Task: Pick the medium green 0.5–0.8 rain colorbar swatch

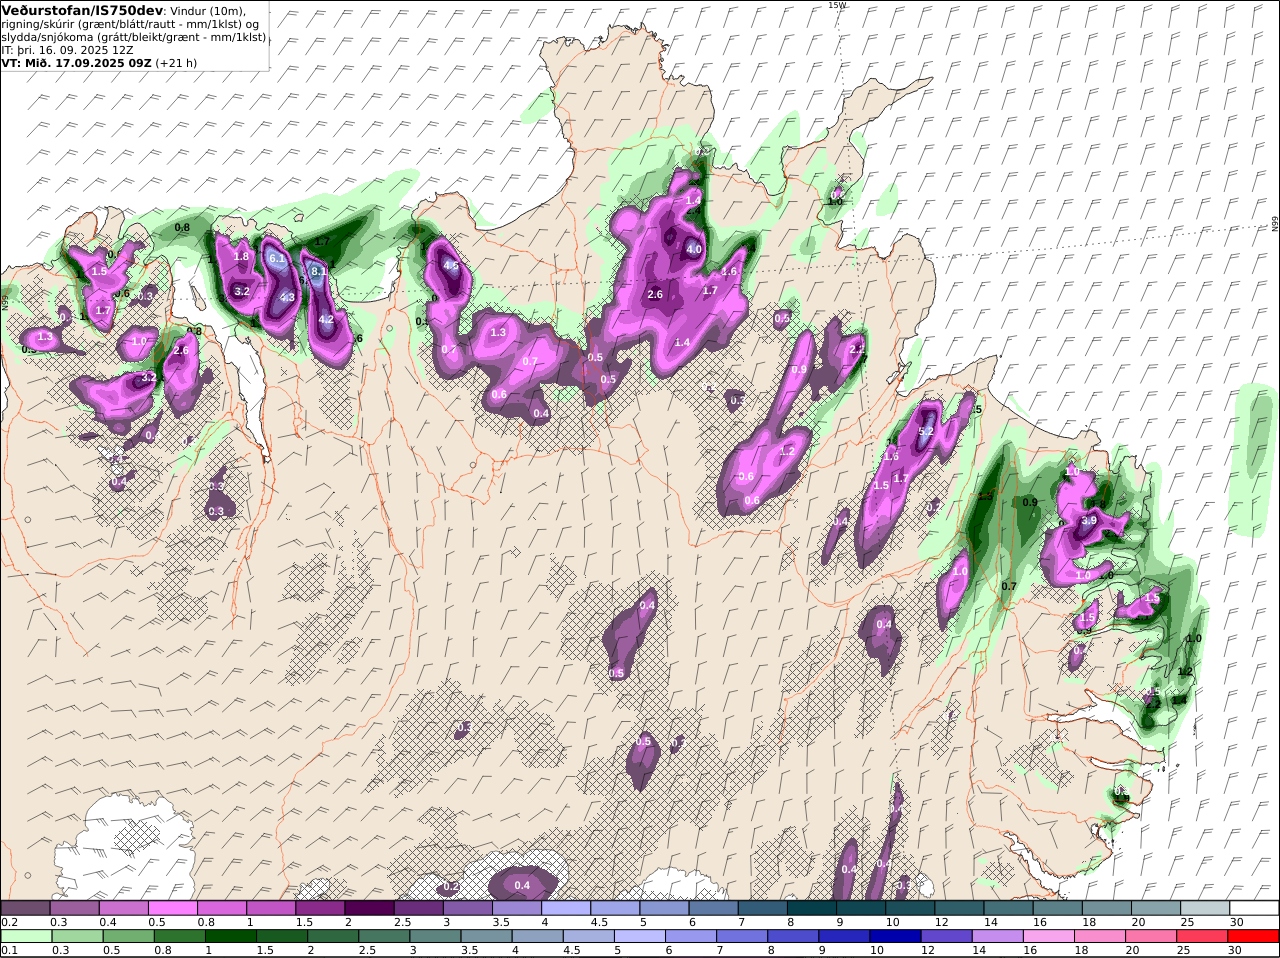Action: tap(128, 936)
